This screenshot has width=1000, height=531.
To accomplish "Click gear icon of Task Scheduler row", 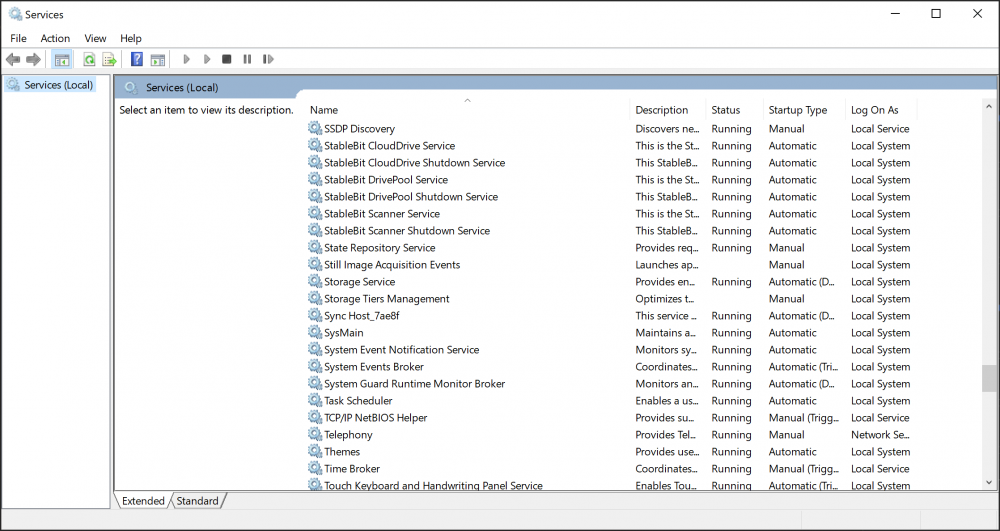I will (x=315, y=400).
